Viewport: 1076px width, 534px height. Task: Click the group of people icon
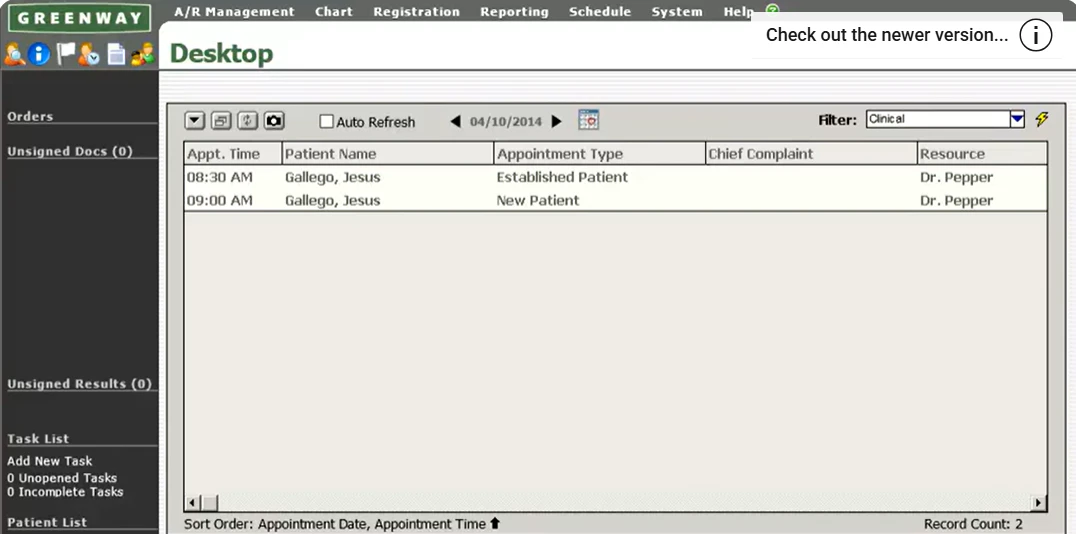point(143,54)
